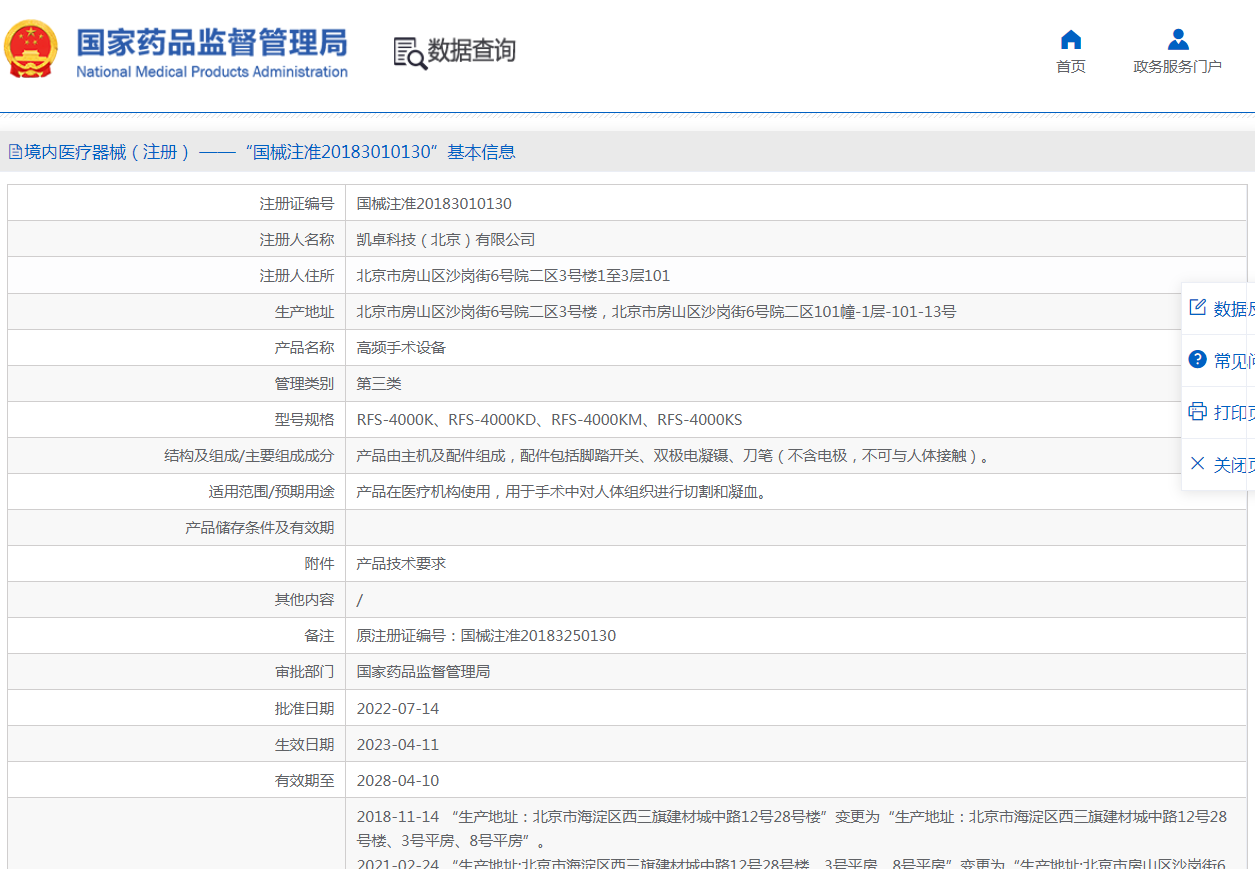Click attachment 产品技术要求
The height and width of the screenshot is (869, 1255).
(x=401, y=564)
